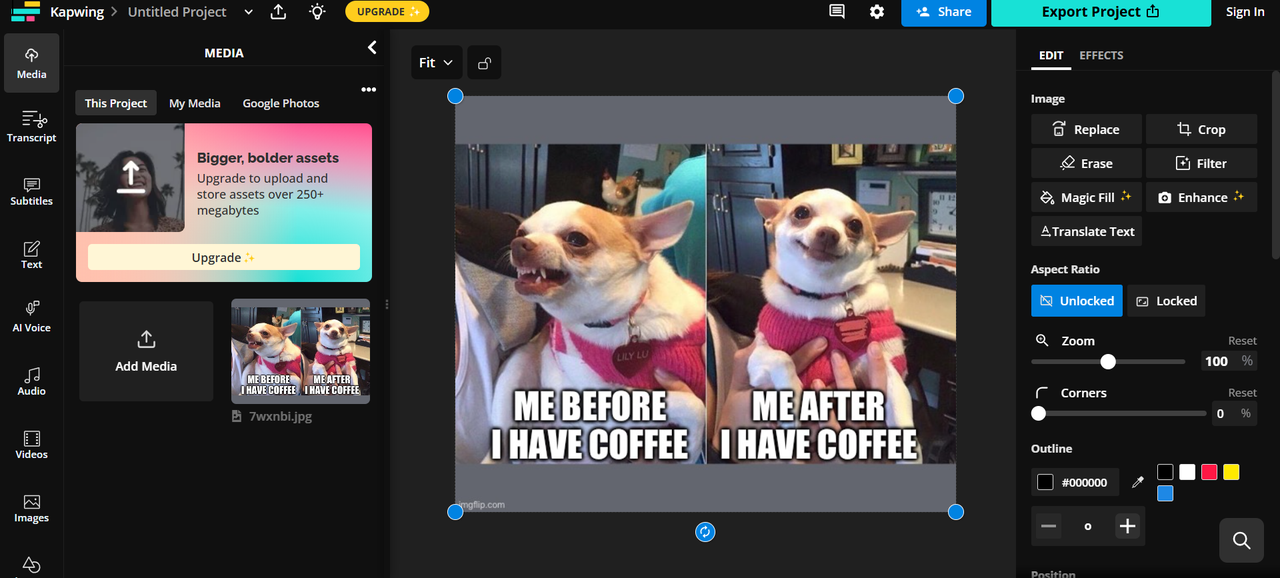Select the Unlocked aspect ratio option

pos(1077,301)
